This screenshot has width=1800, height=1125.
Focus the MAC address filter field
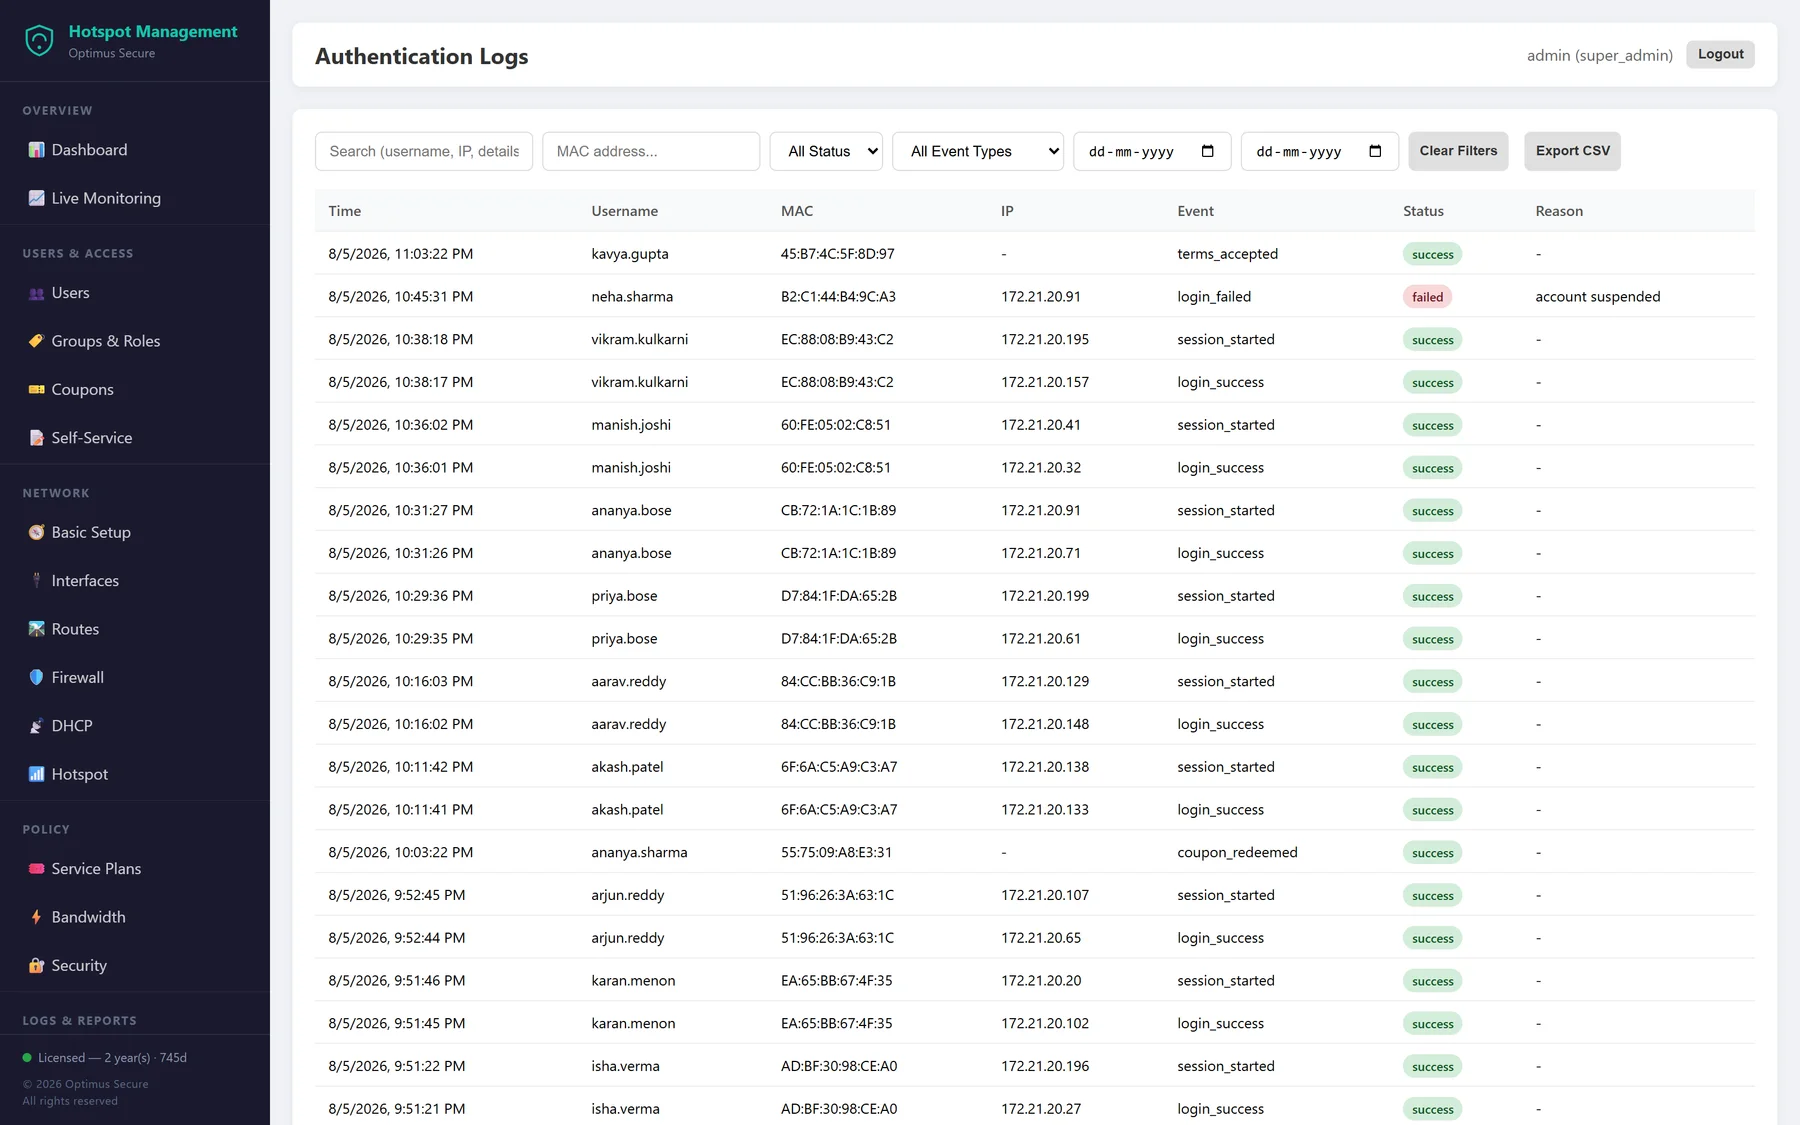point(651,151)
